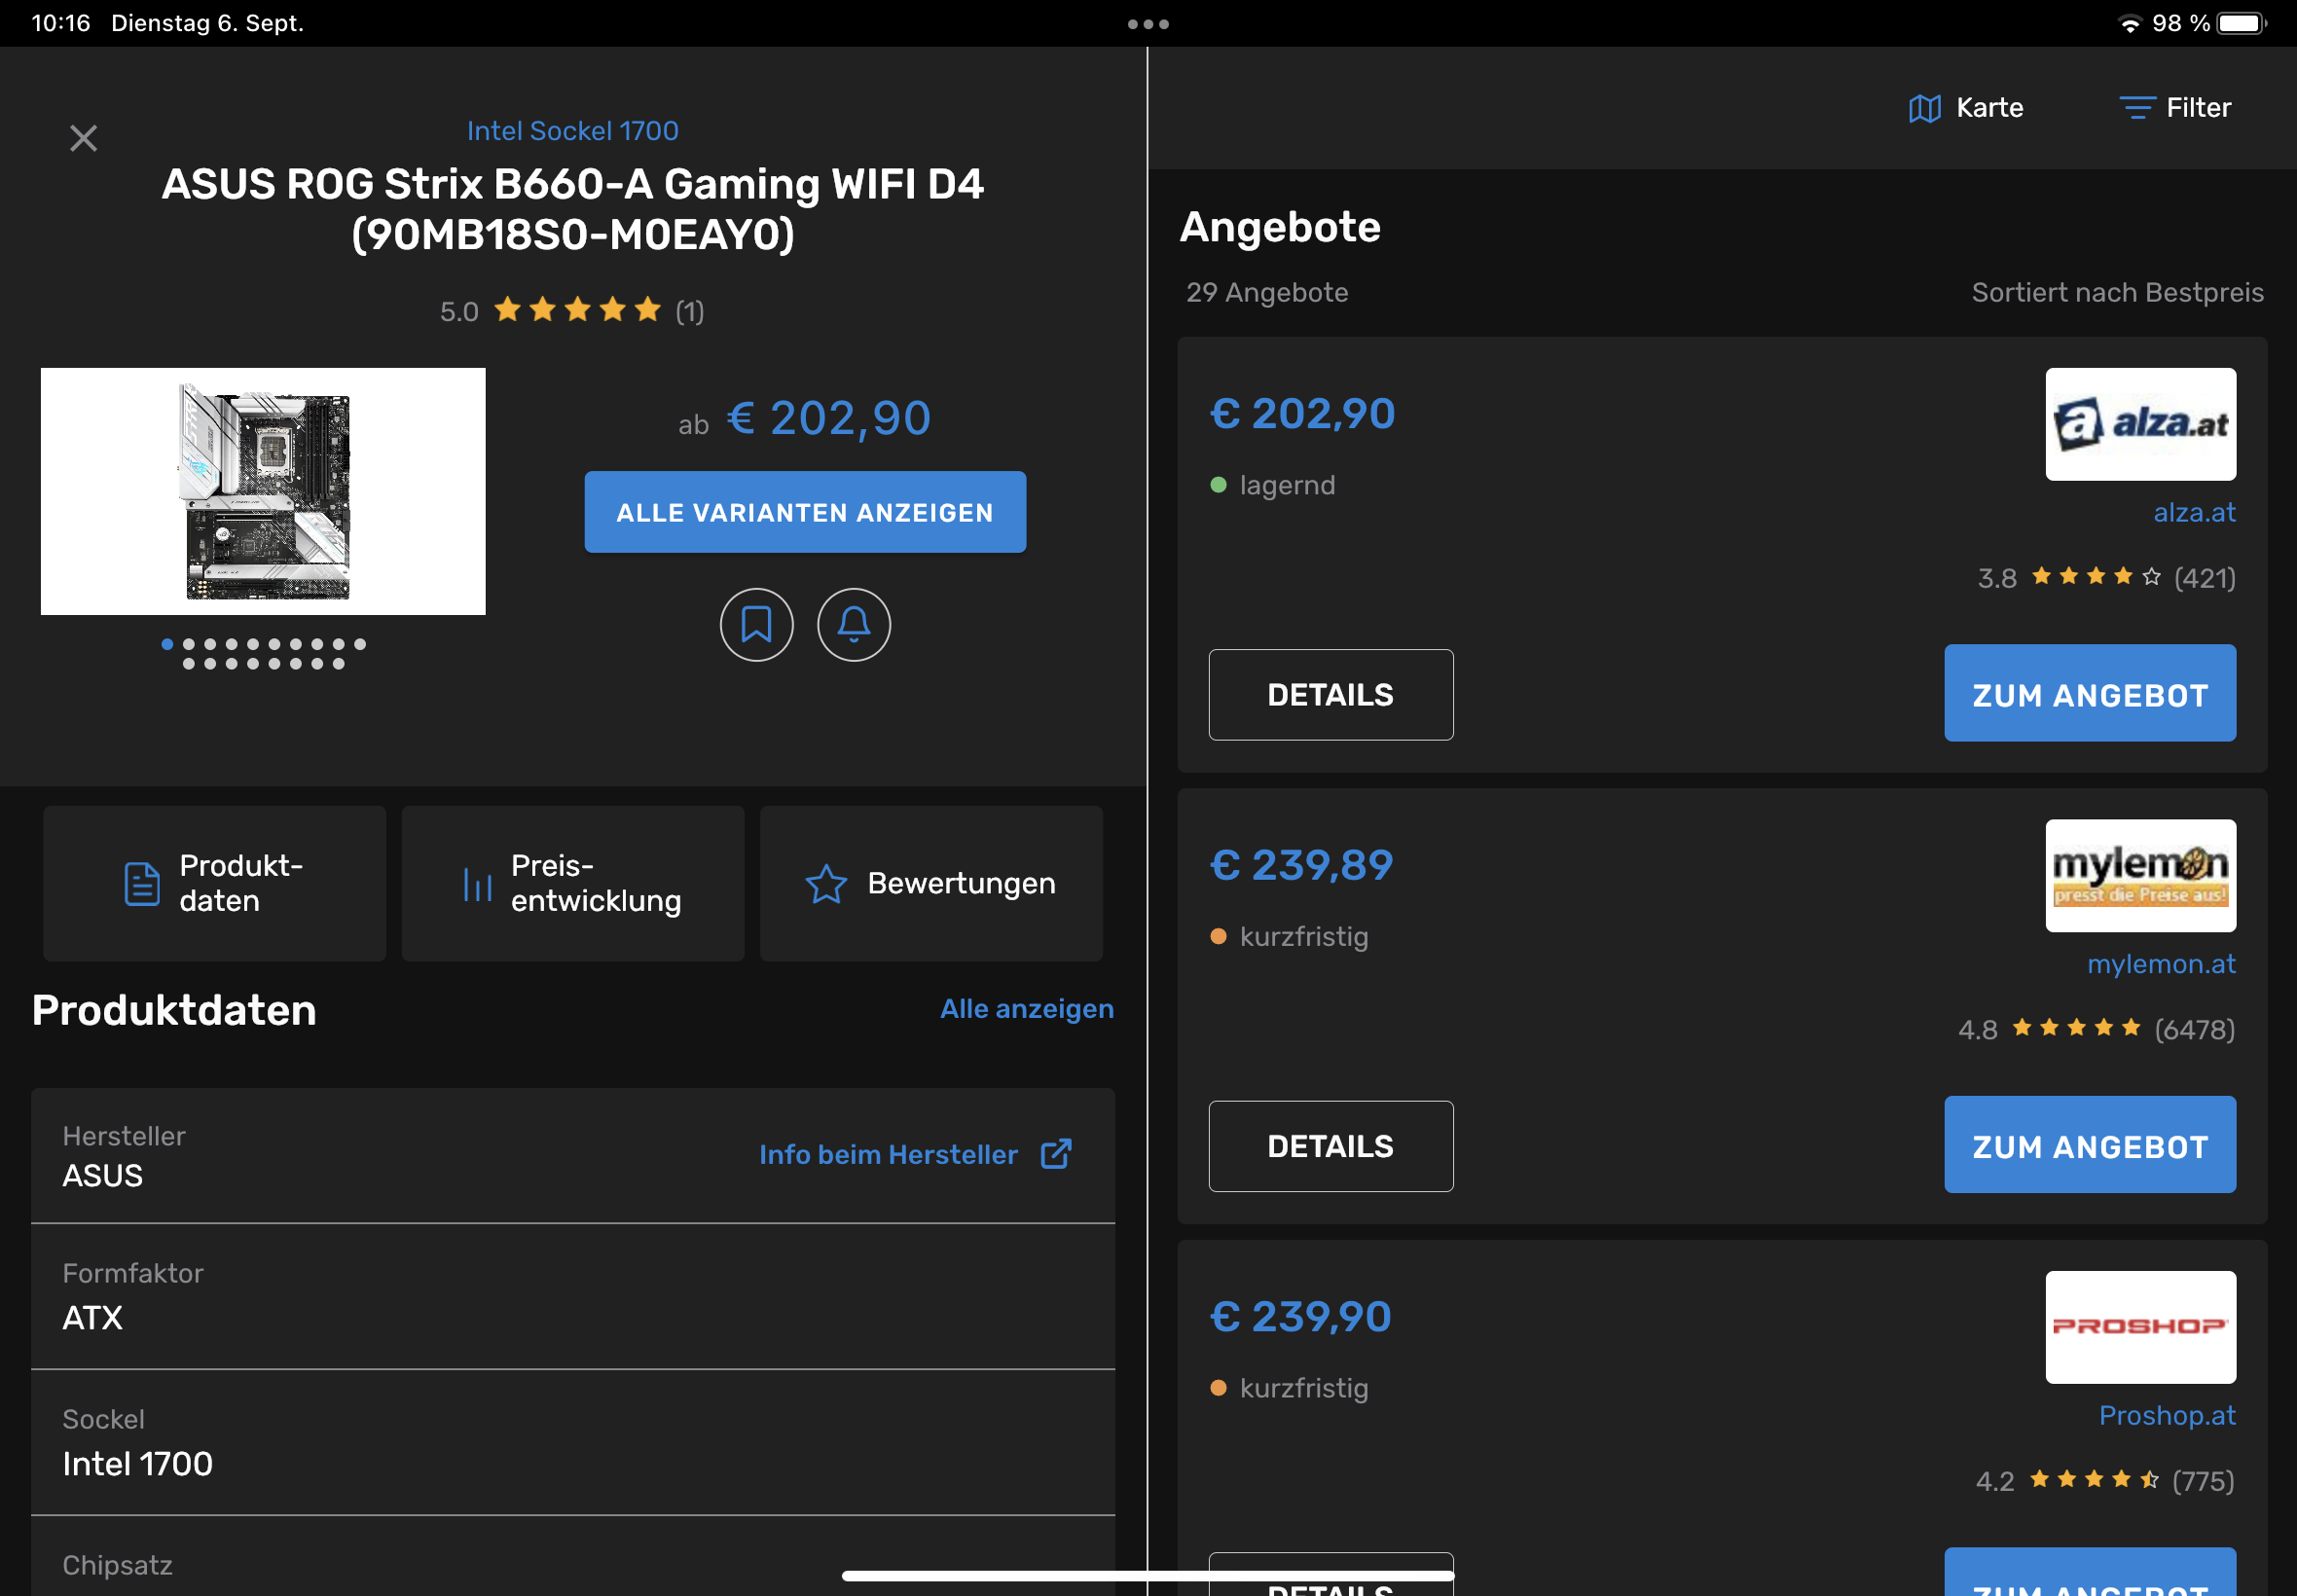Image resolution: width=2297 pixels, height=1596 pixels.
Task: Open the Karte map view
Action: [1966, 108]
